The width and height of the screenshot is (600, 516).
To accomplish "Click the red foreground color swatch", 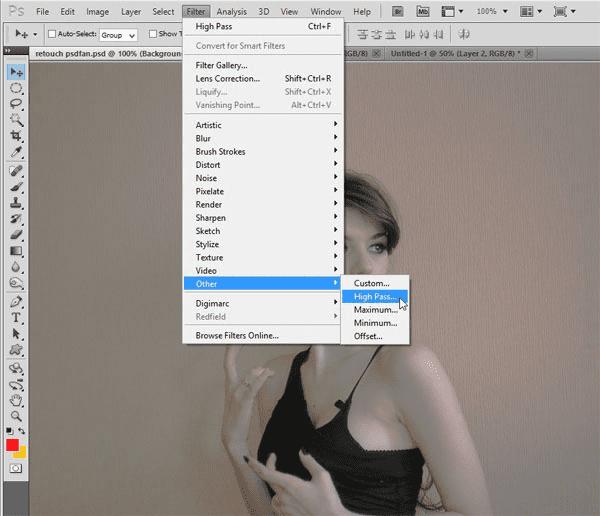I will click(12, 445).
